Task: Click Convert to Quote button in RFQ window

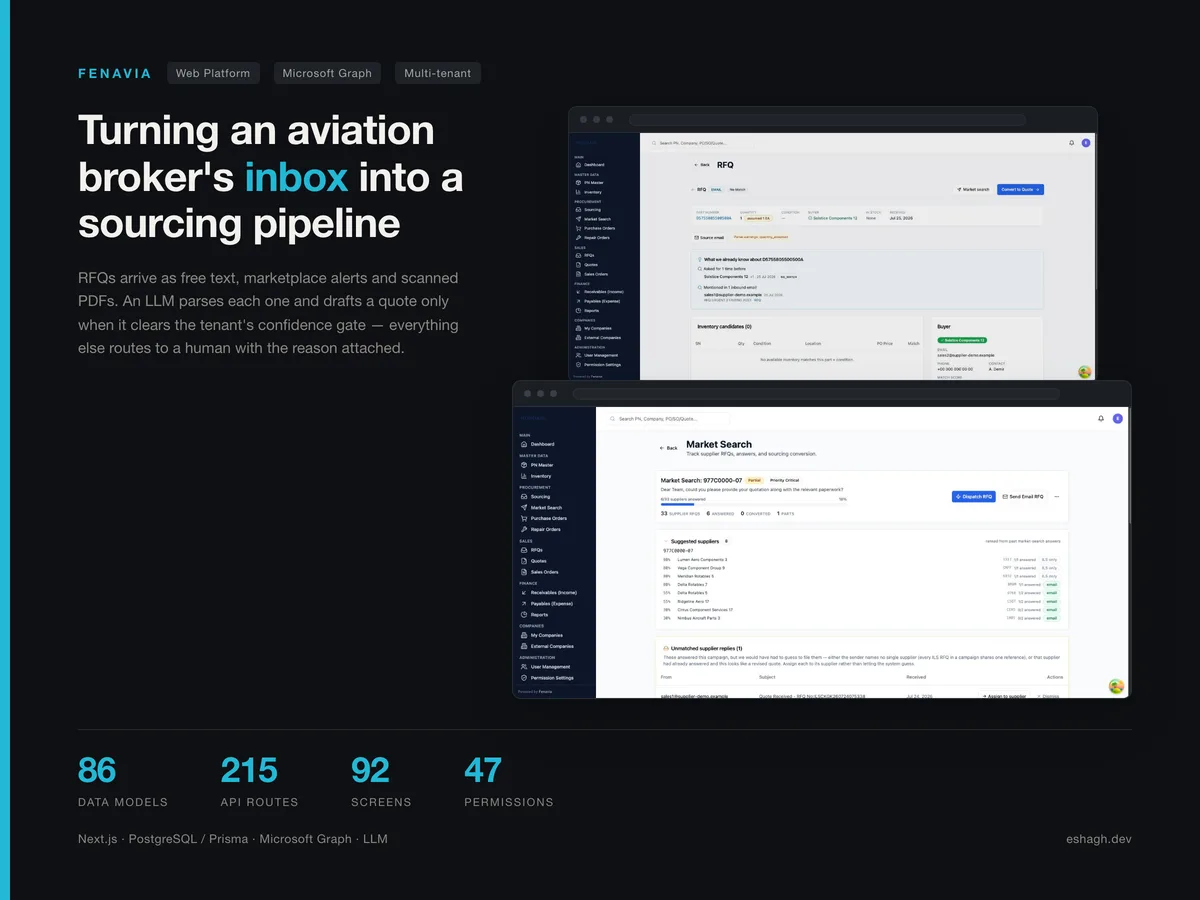Action: 1020,189
